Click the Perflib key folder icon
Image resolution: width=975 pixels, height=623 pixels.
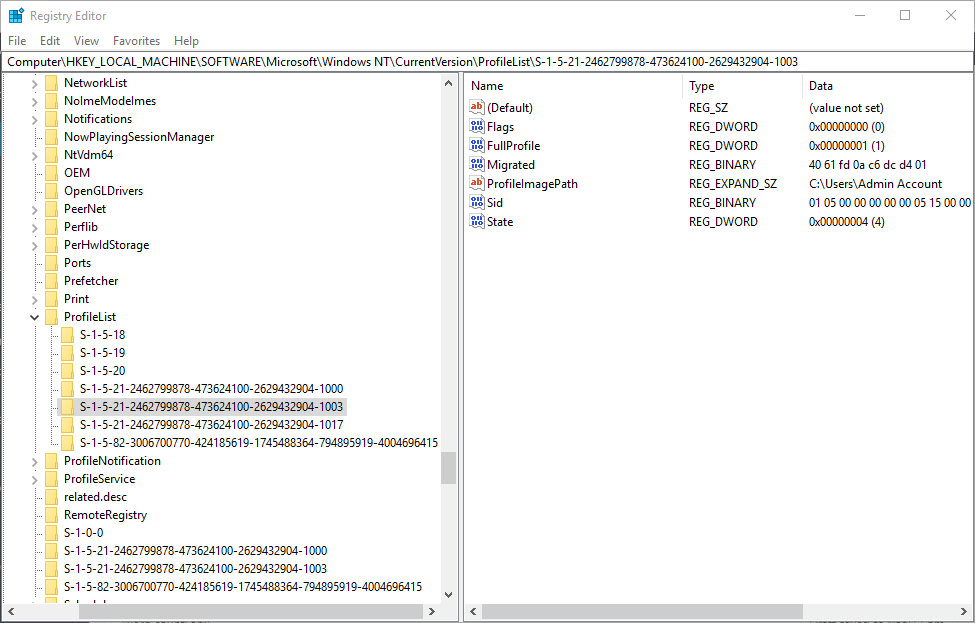coord(52,227)
